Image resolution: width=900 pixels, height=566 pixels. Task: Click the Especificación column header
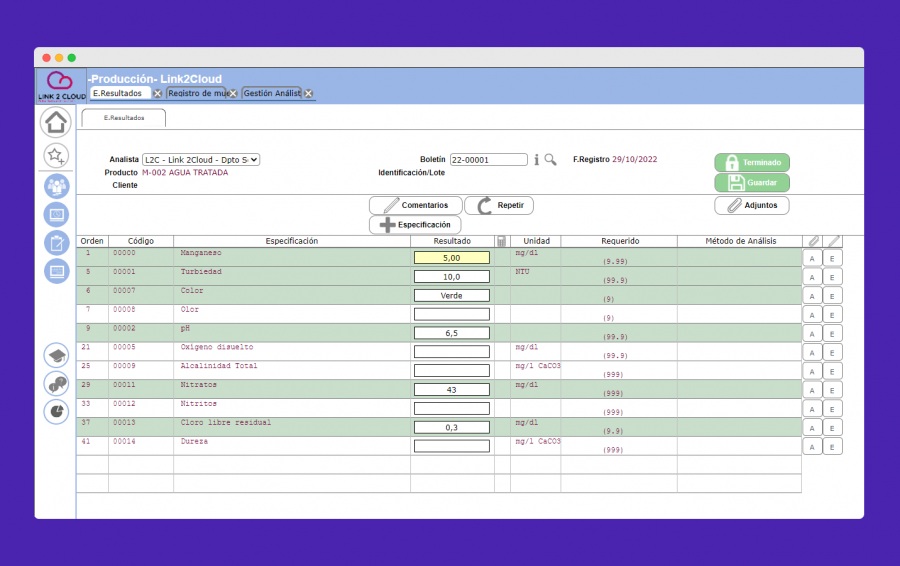pyautogui.click(x=292, y=241)
